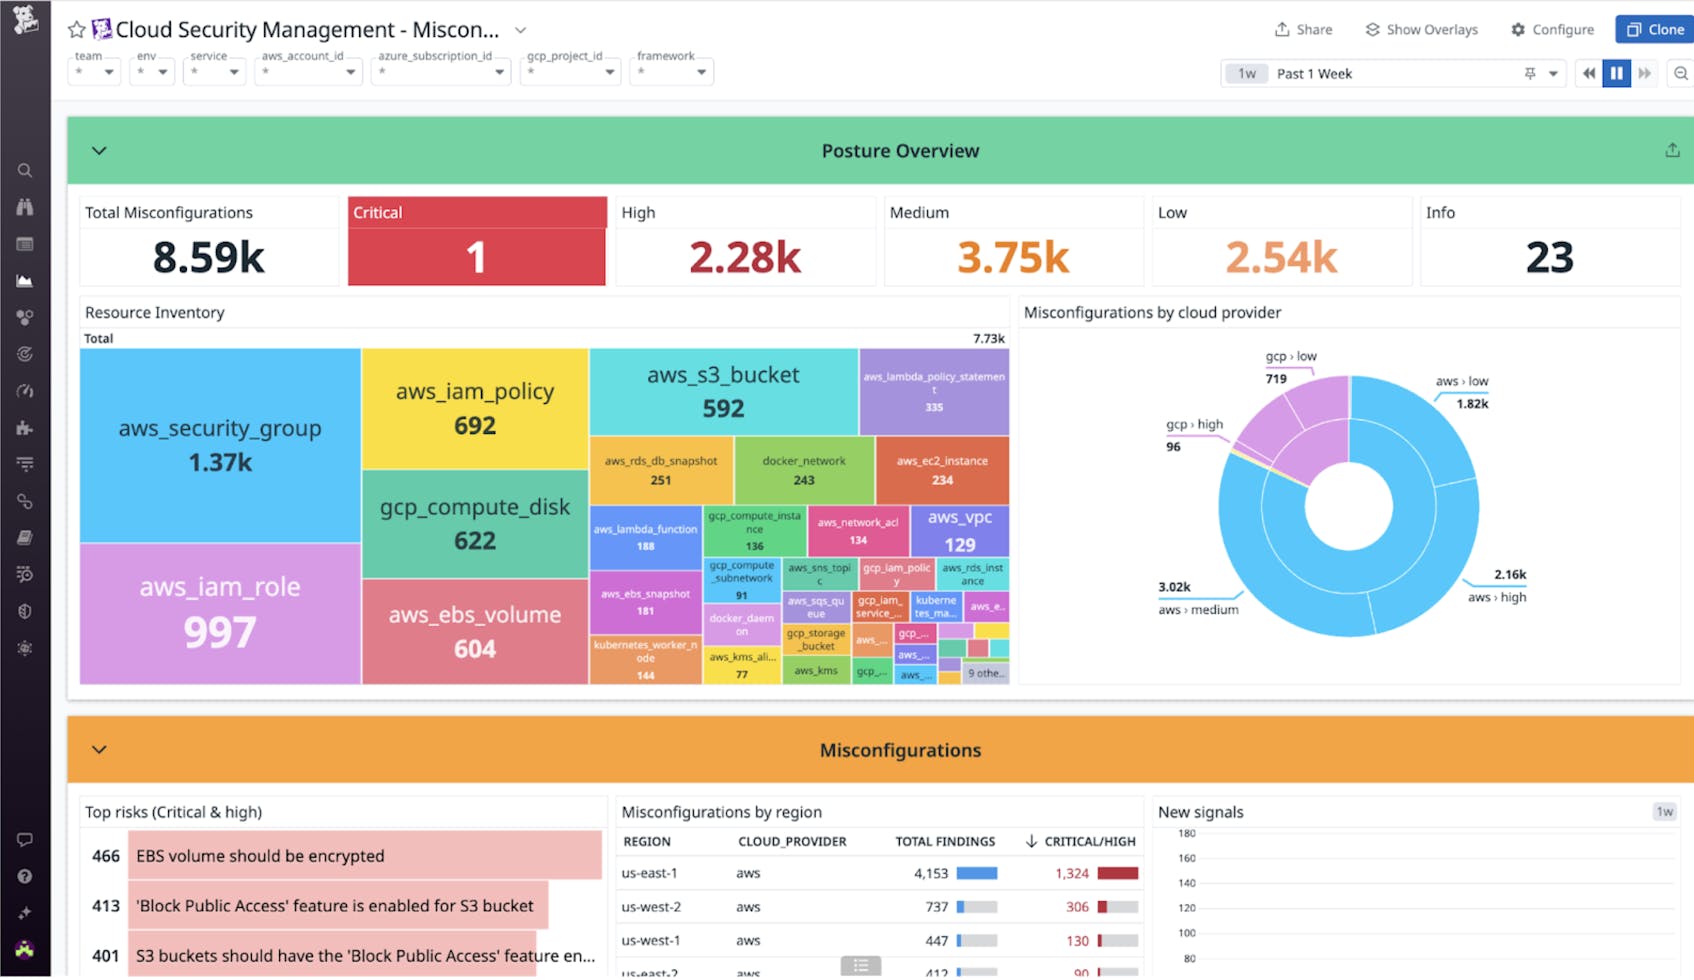Collapse the Posture Overview section

coord(99,150)
